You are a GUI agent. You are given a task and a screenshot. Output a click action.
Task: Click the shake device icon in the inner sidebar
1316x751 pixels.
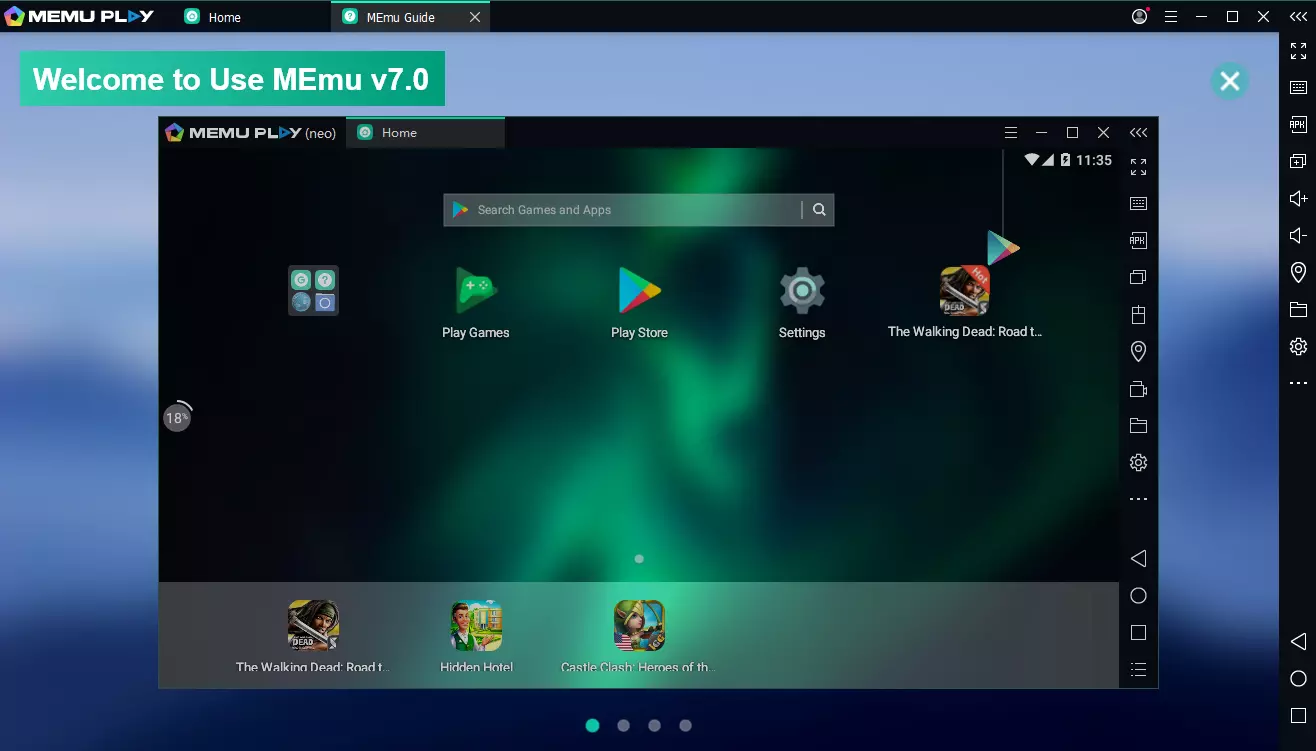1138,314
